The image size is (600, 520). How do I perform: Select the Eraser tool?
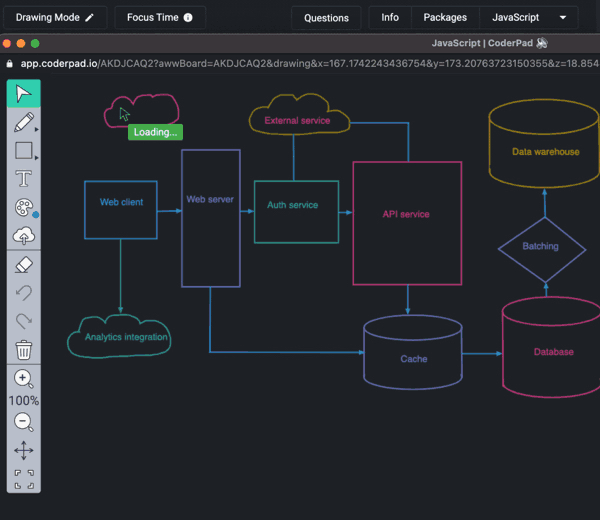(24, 265)
